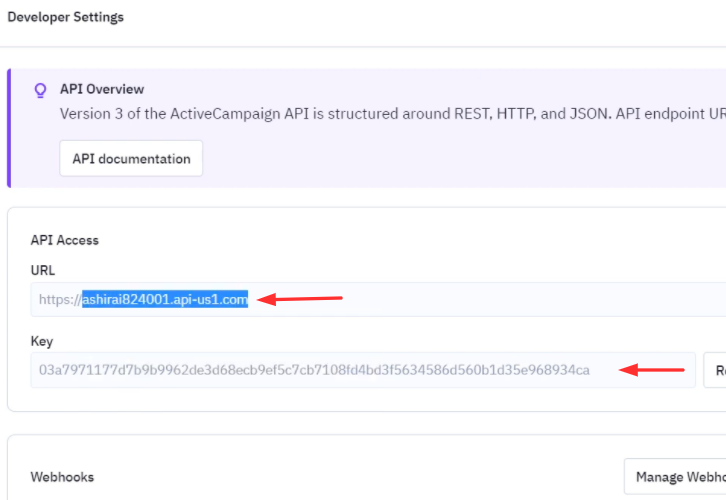Click the API Key input field
This screenshot has width=726, height=500.
[363, 370]
